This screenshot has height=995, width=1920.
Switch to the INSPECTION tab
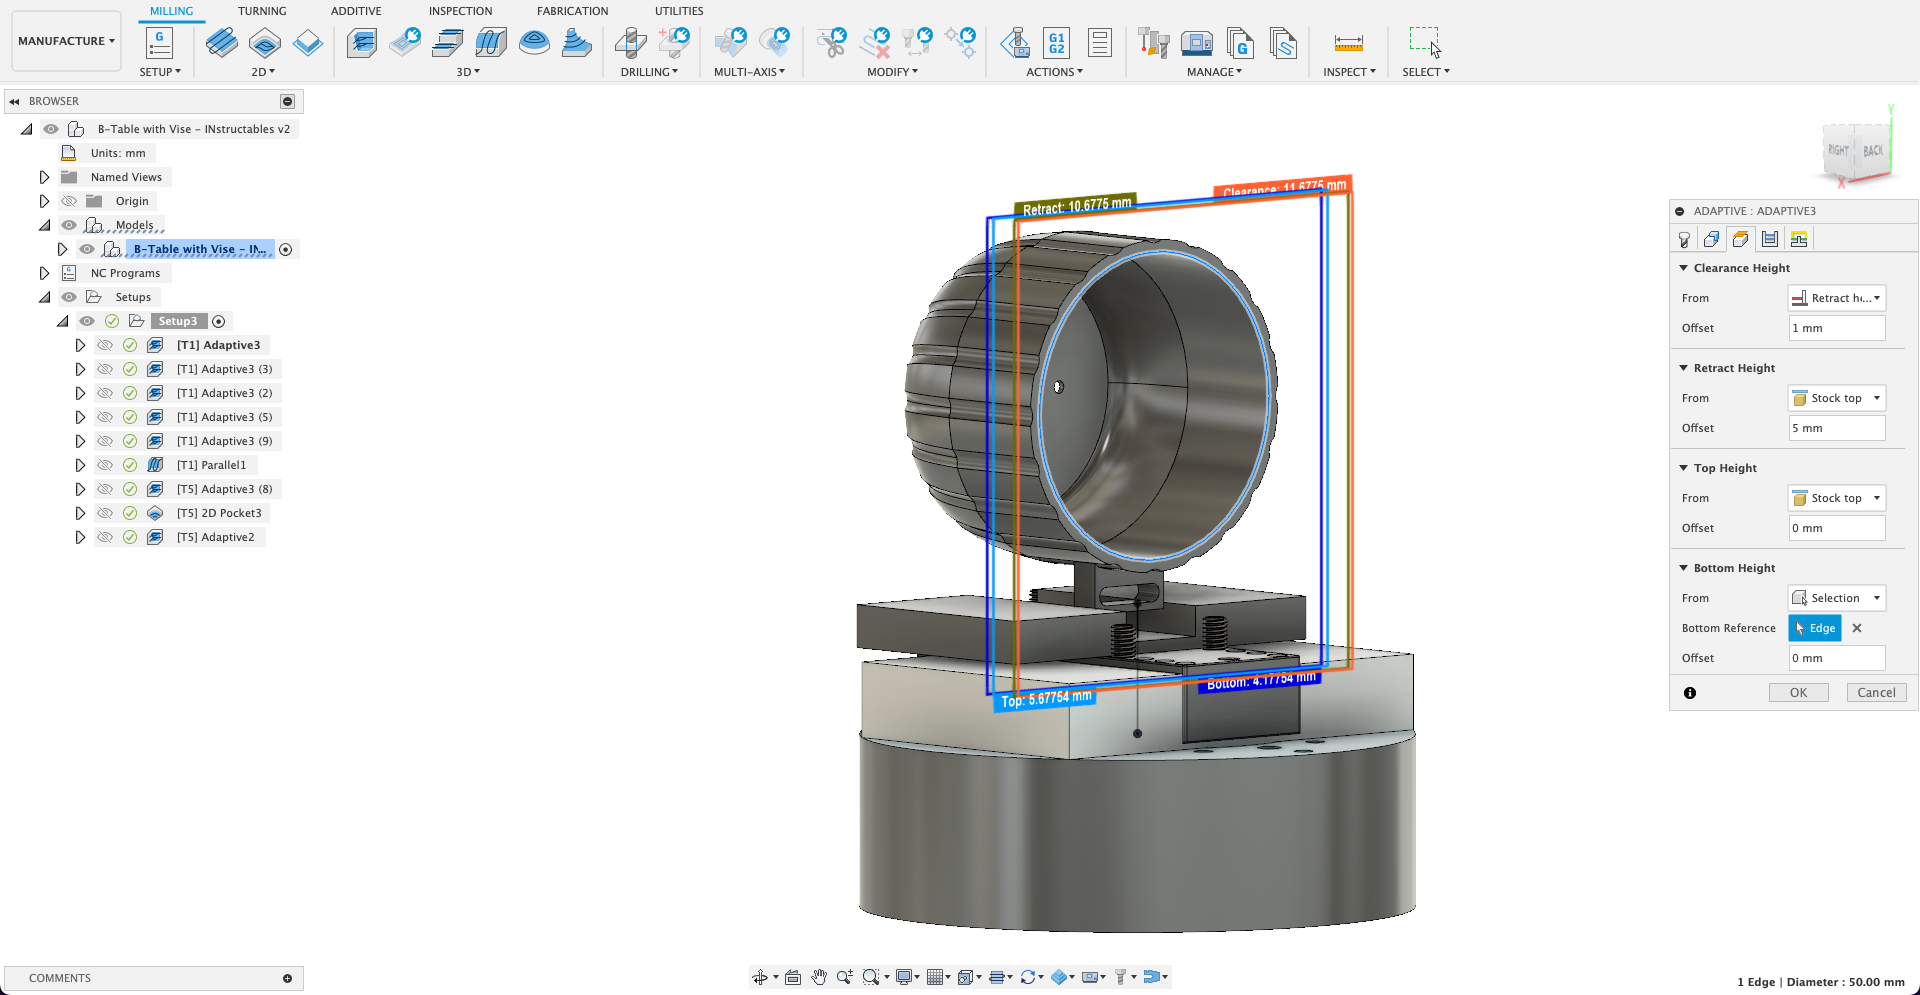coord(460,11)
